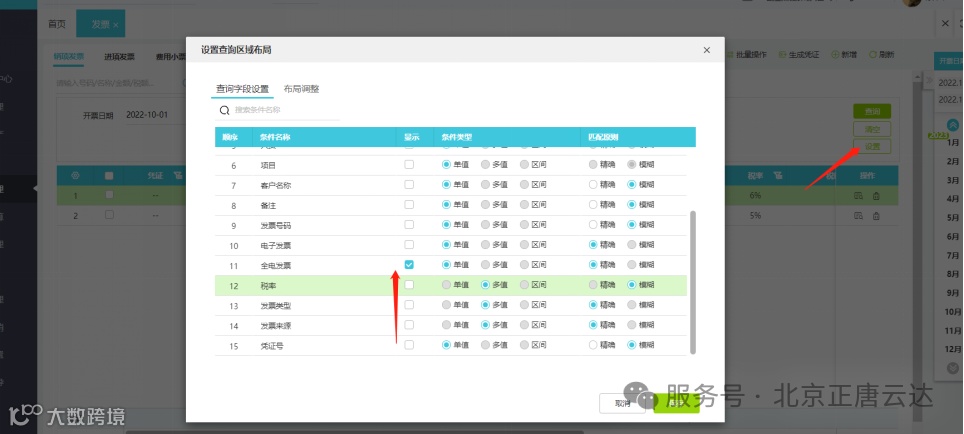Close the 设置查询区域布局 dialog
Viewport: 964px width, 434px height.
click(x=706, y=50)
